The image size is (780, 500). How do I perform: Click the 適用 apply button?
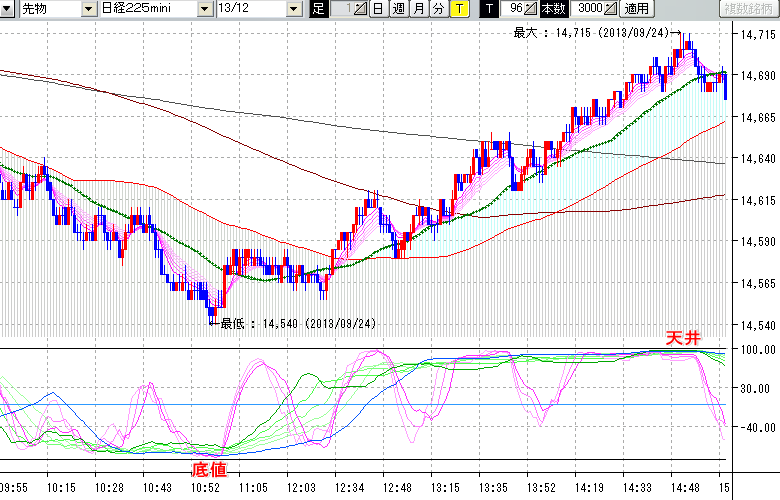636,9
